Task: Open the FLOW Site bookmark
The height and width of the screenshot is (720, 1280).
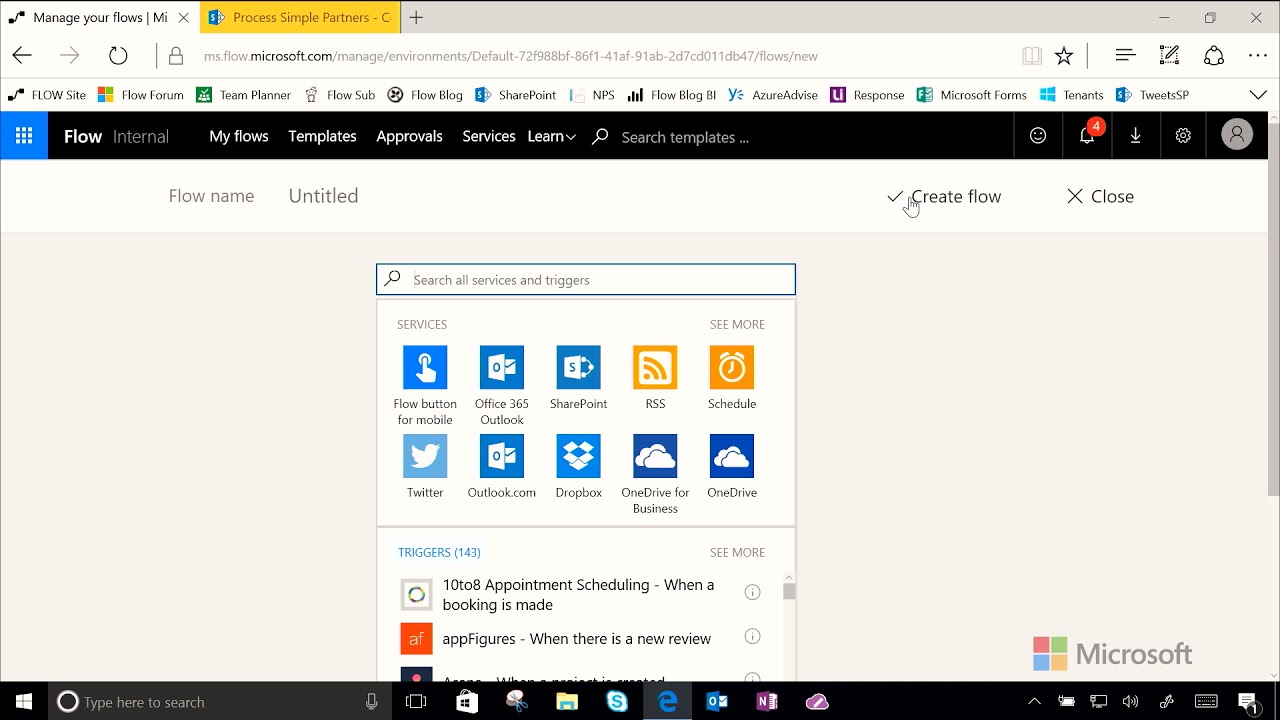Action: [x=47, y=95]
